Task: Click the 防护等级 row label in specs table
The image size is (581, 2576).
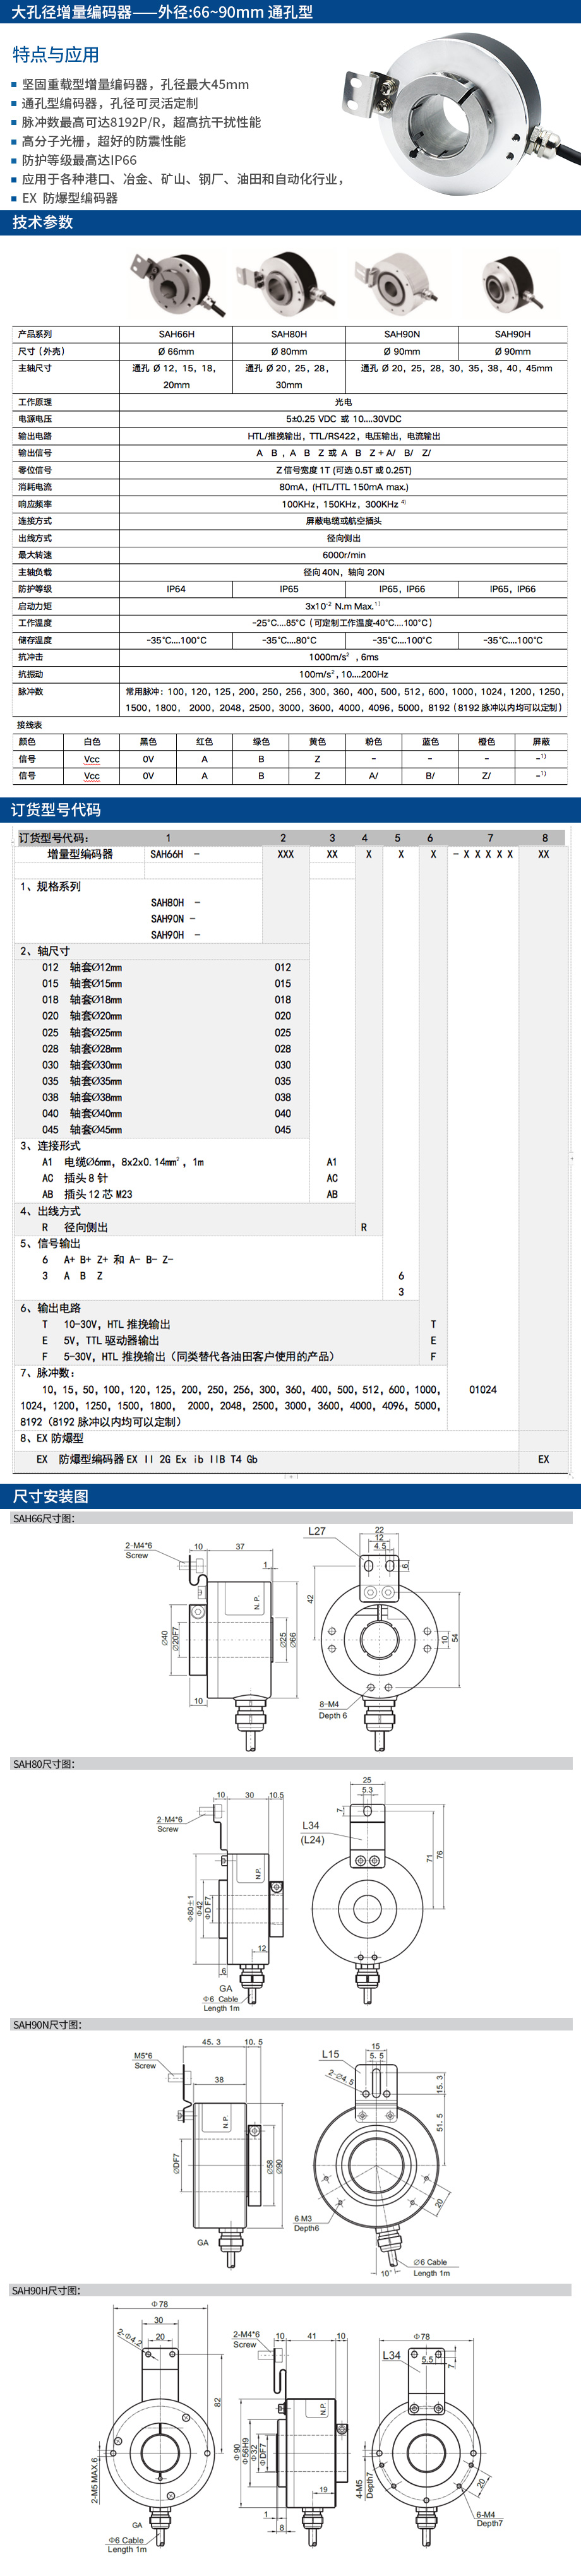Action: point(35,589)
